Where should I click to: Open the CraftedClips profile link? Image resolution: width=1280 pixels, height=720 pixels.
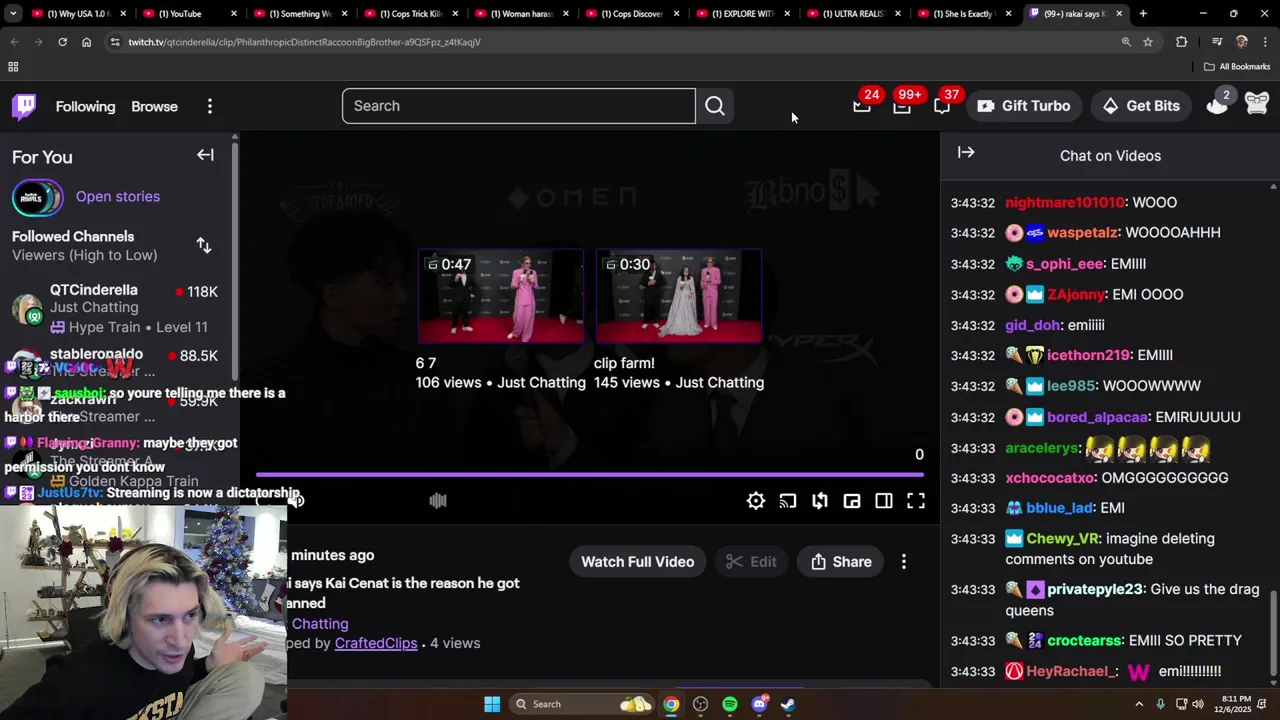tap(376, 643)
